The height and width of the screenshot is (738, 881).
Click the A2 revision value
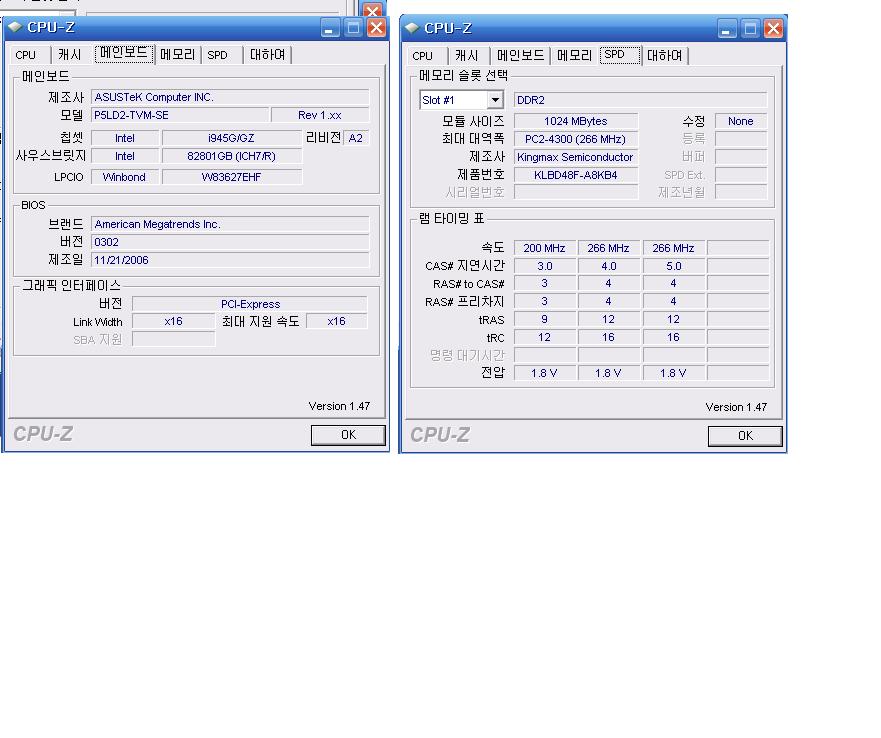[356, 138]
